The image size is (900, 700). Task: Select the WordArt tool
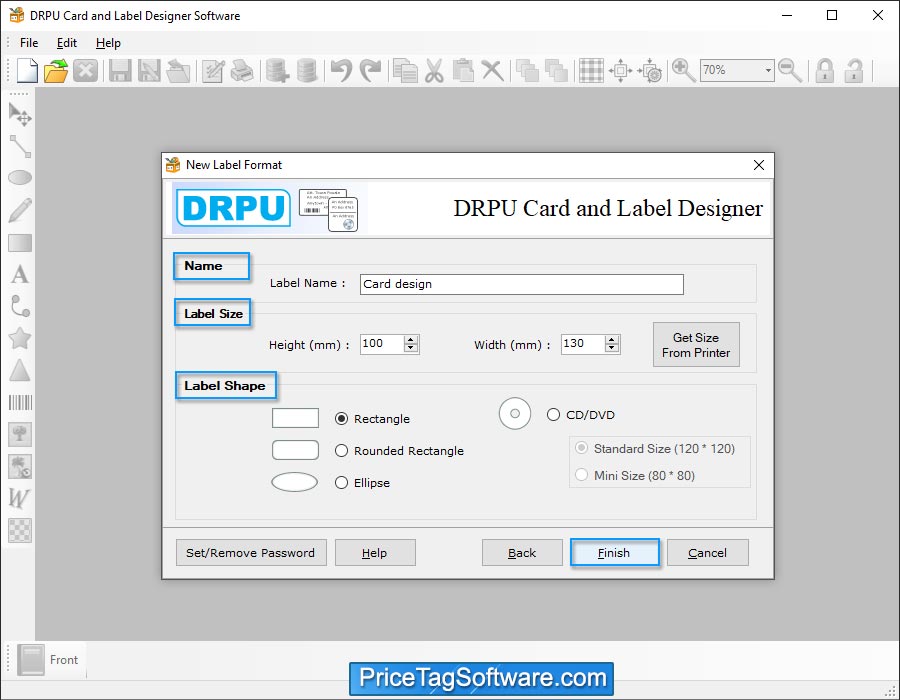(x=19, y=498)
